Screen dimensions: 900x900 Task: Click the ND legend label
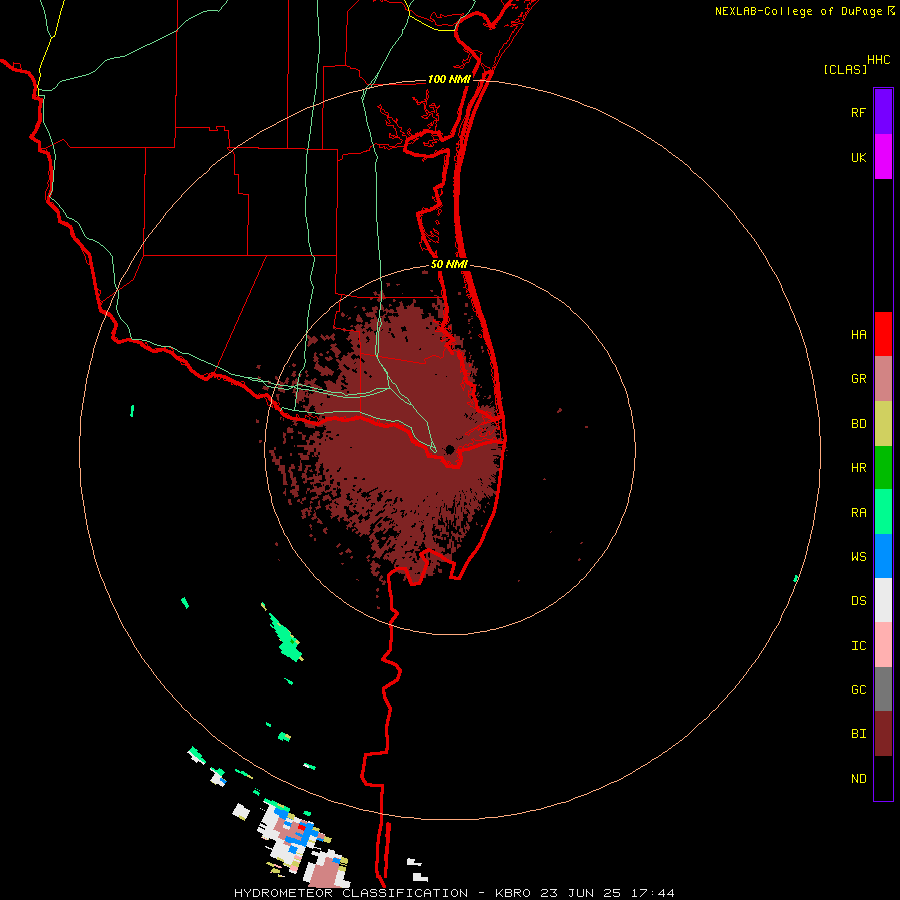[x=858, y=779]
